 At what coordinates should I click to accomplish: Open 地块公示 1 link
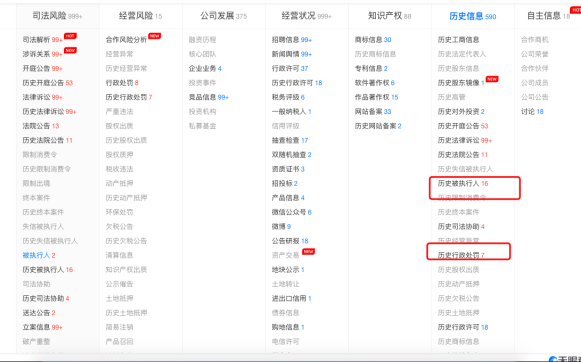(288, 270)
